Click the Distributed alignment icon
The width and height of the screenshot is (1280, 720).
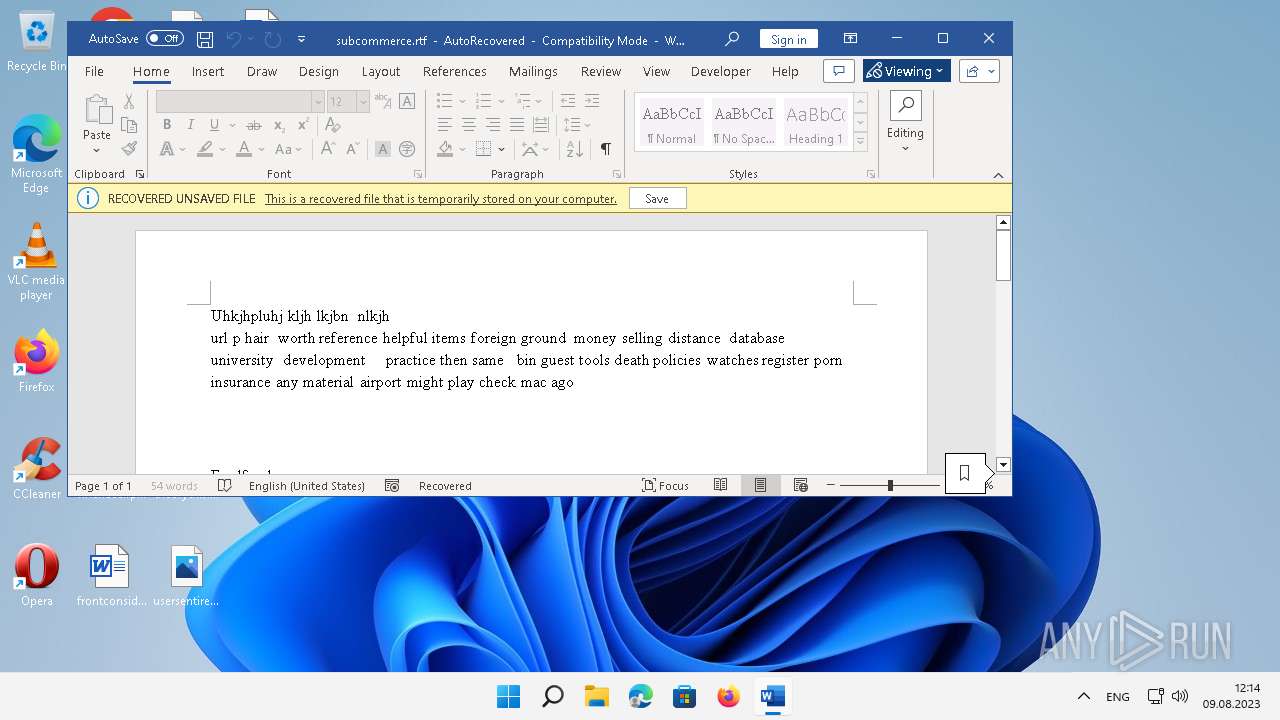[541, 125]
